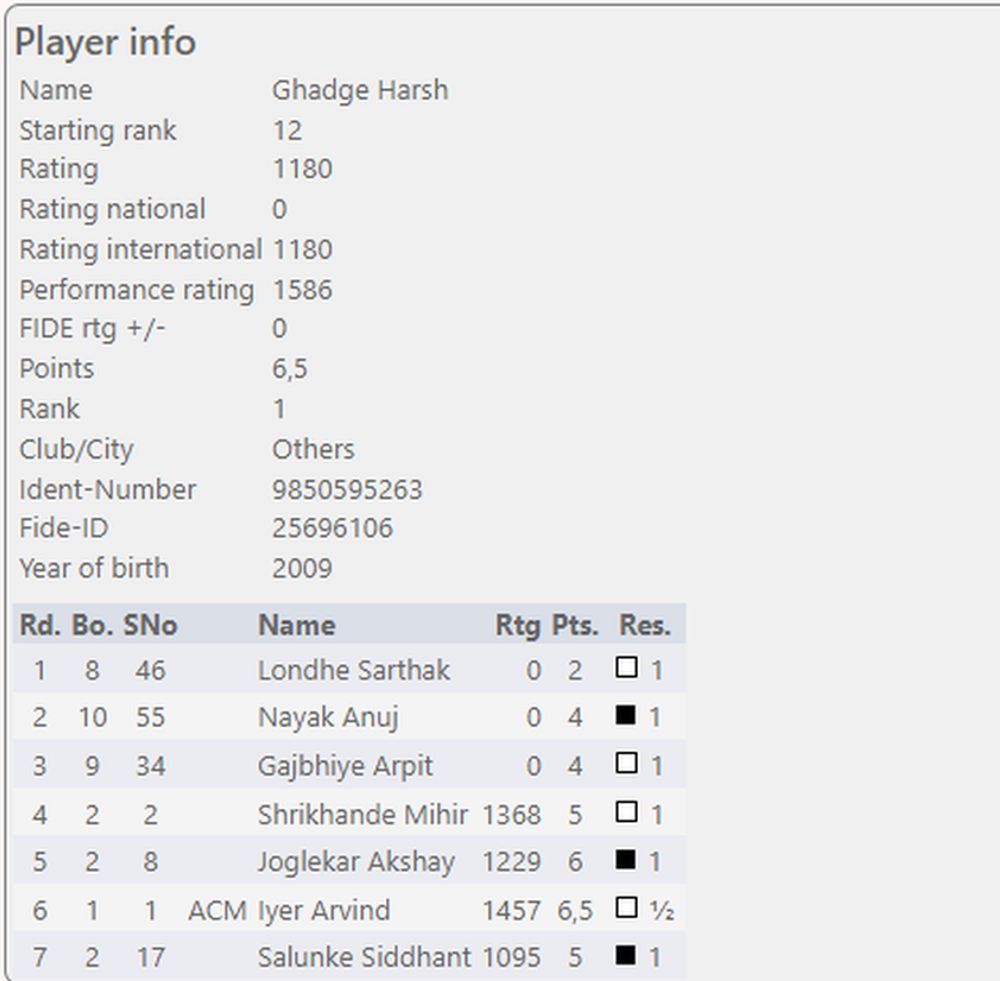Click white square icon in Shrikhande Mihir row

[x=626, y=812]
